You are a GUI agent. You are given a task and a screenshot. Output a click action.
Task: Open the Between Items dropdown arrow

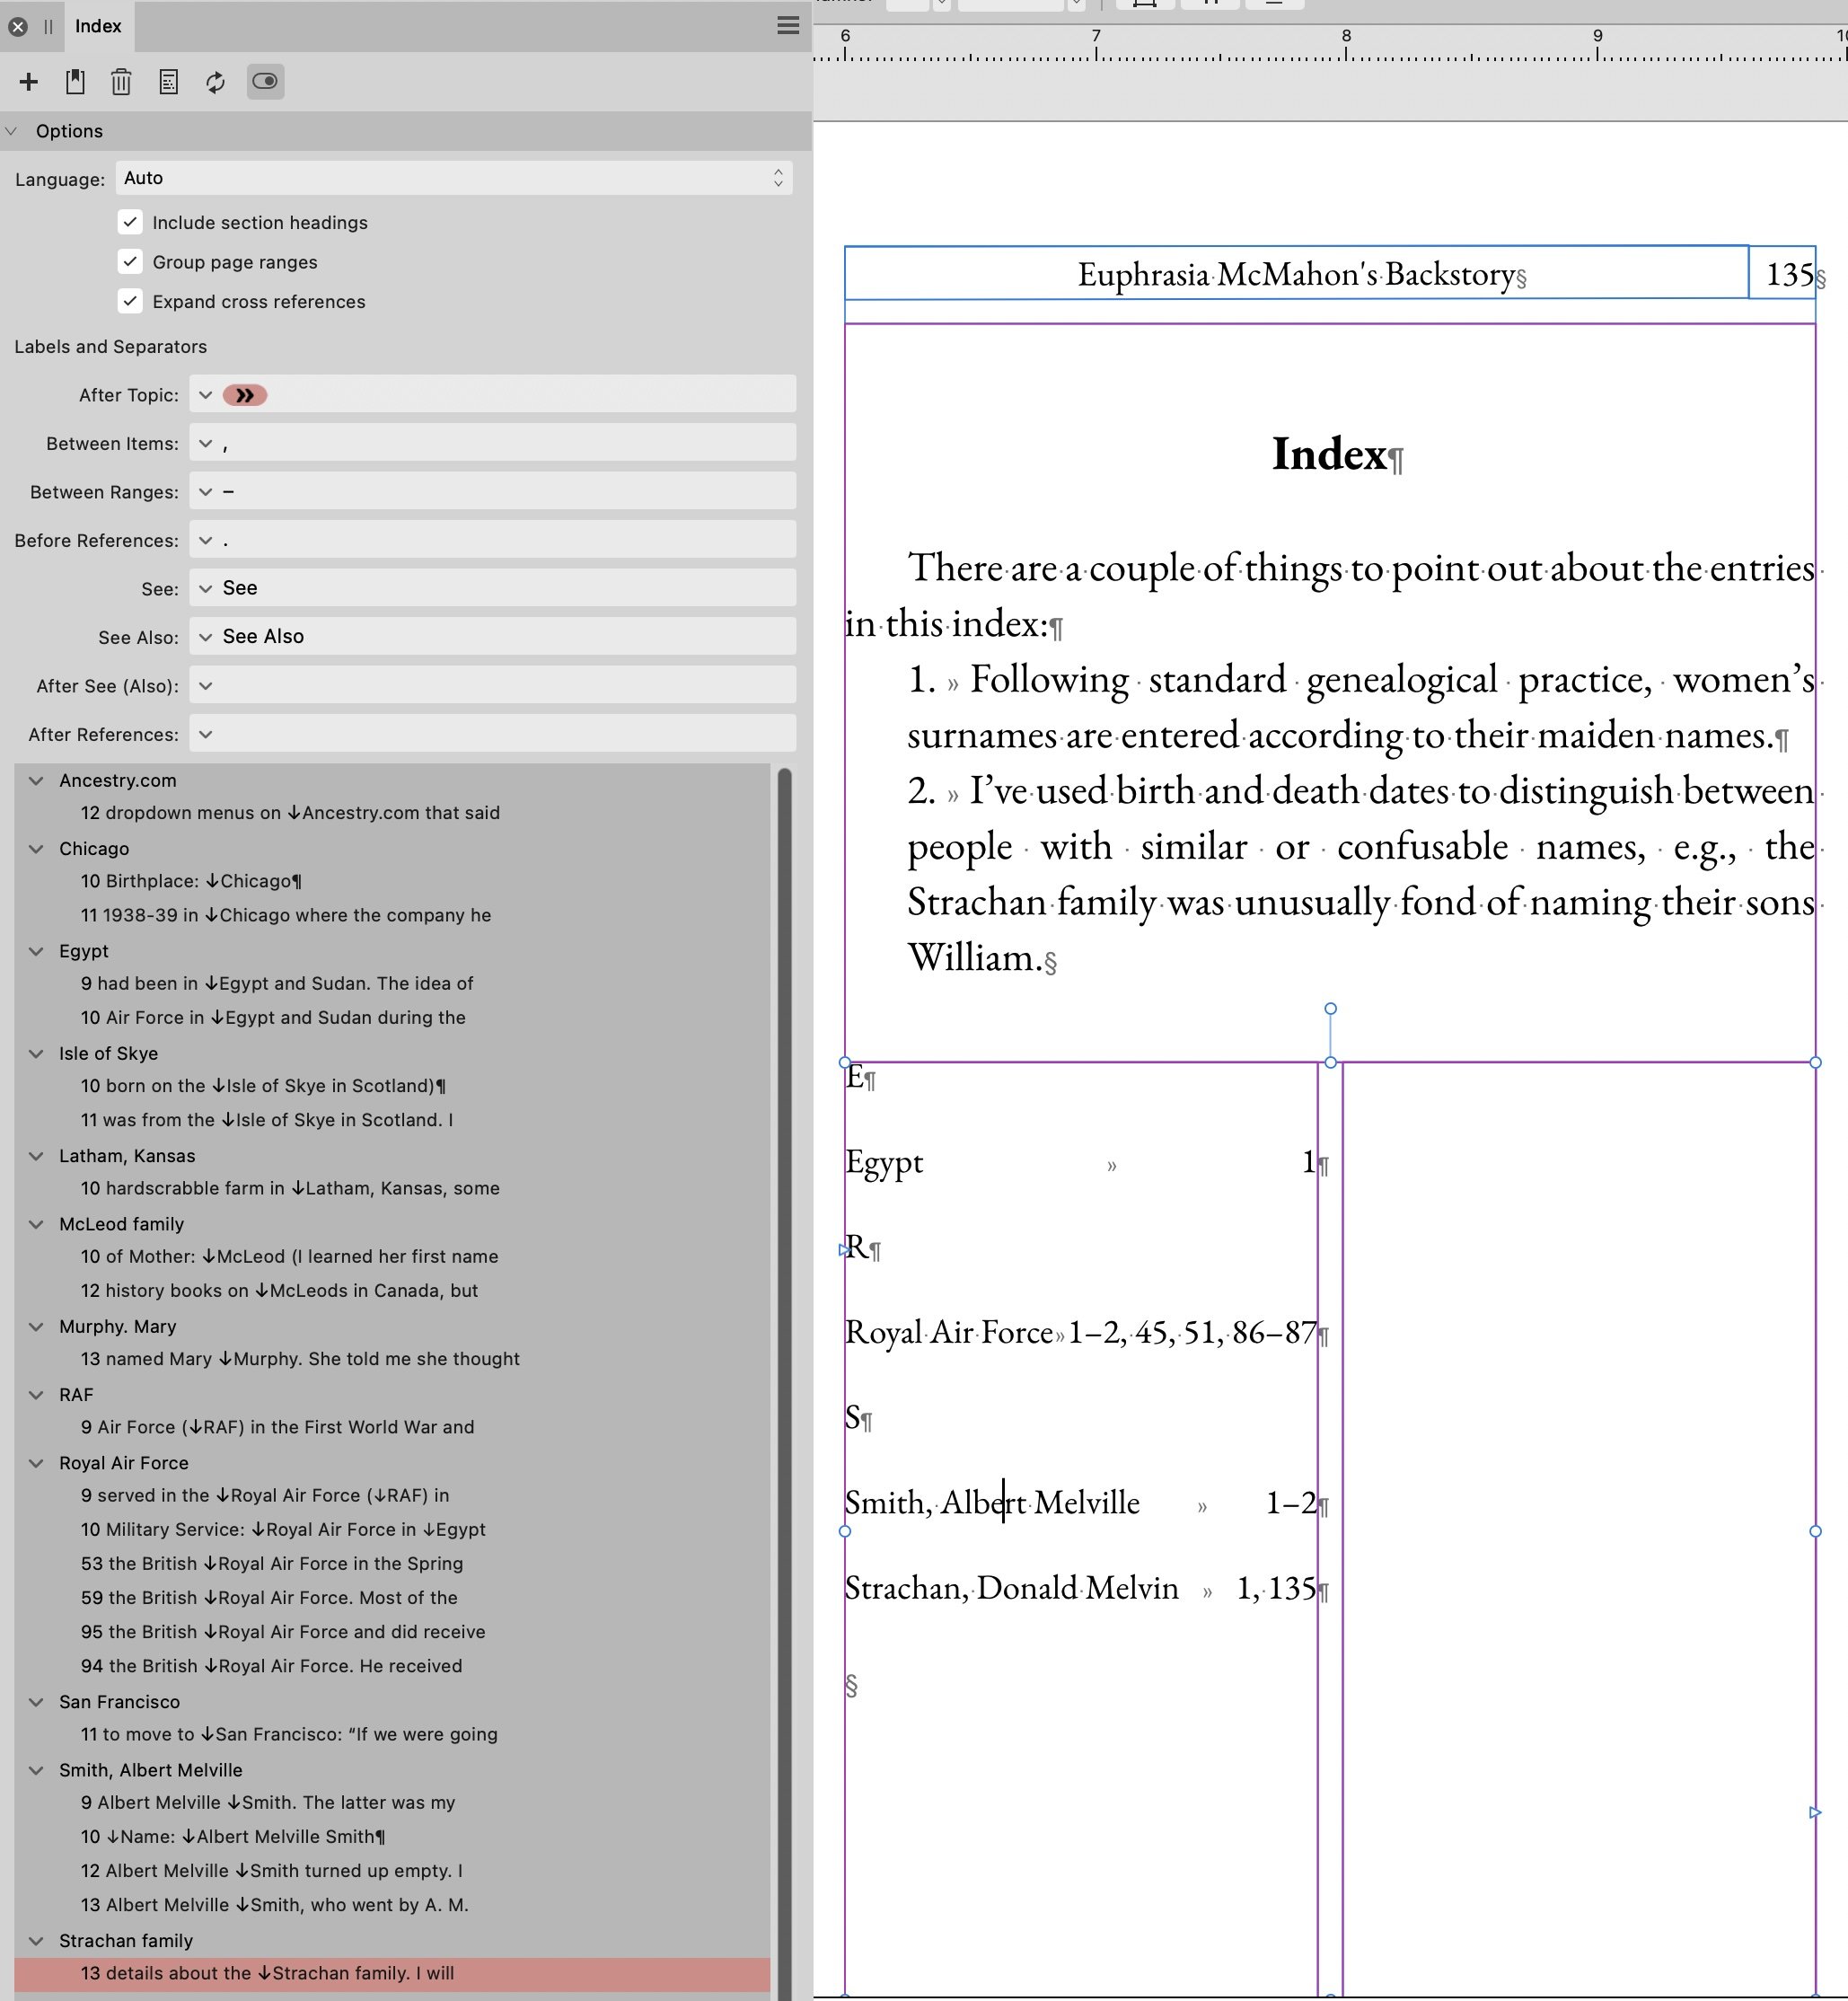[x=206, y=443]
